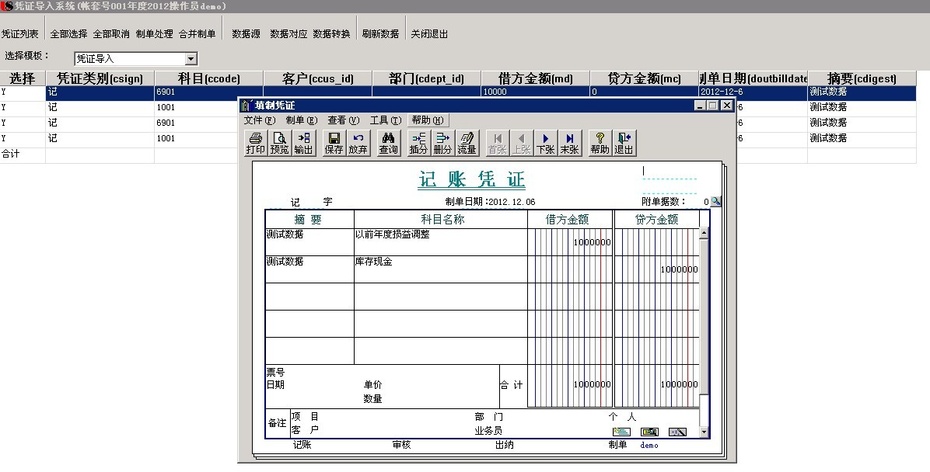The height and width of the screenshot is (472, 930).
Task: Open 预览 (Preview) from the voucher toolbar
Action: tap(279, 143)
